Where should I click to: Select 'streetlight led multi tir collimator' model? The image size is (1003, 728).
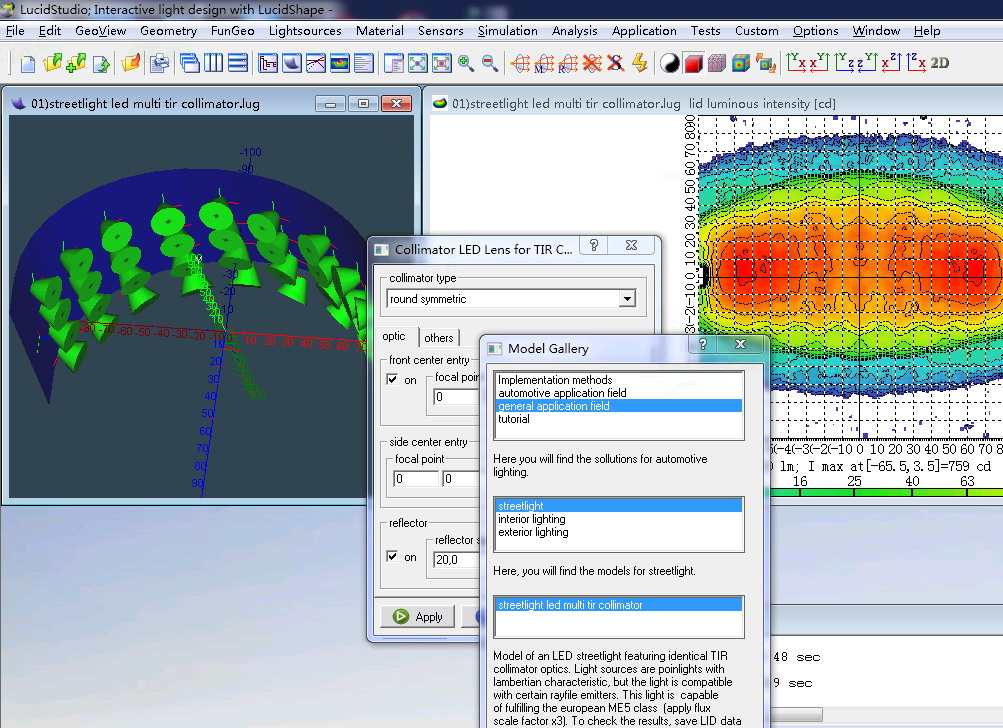(x=619, y=605)
